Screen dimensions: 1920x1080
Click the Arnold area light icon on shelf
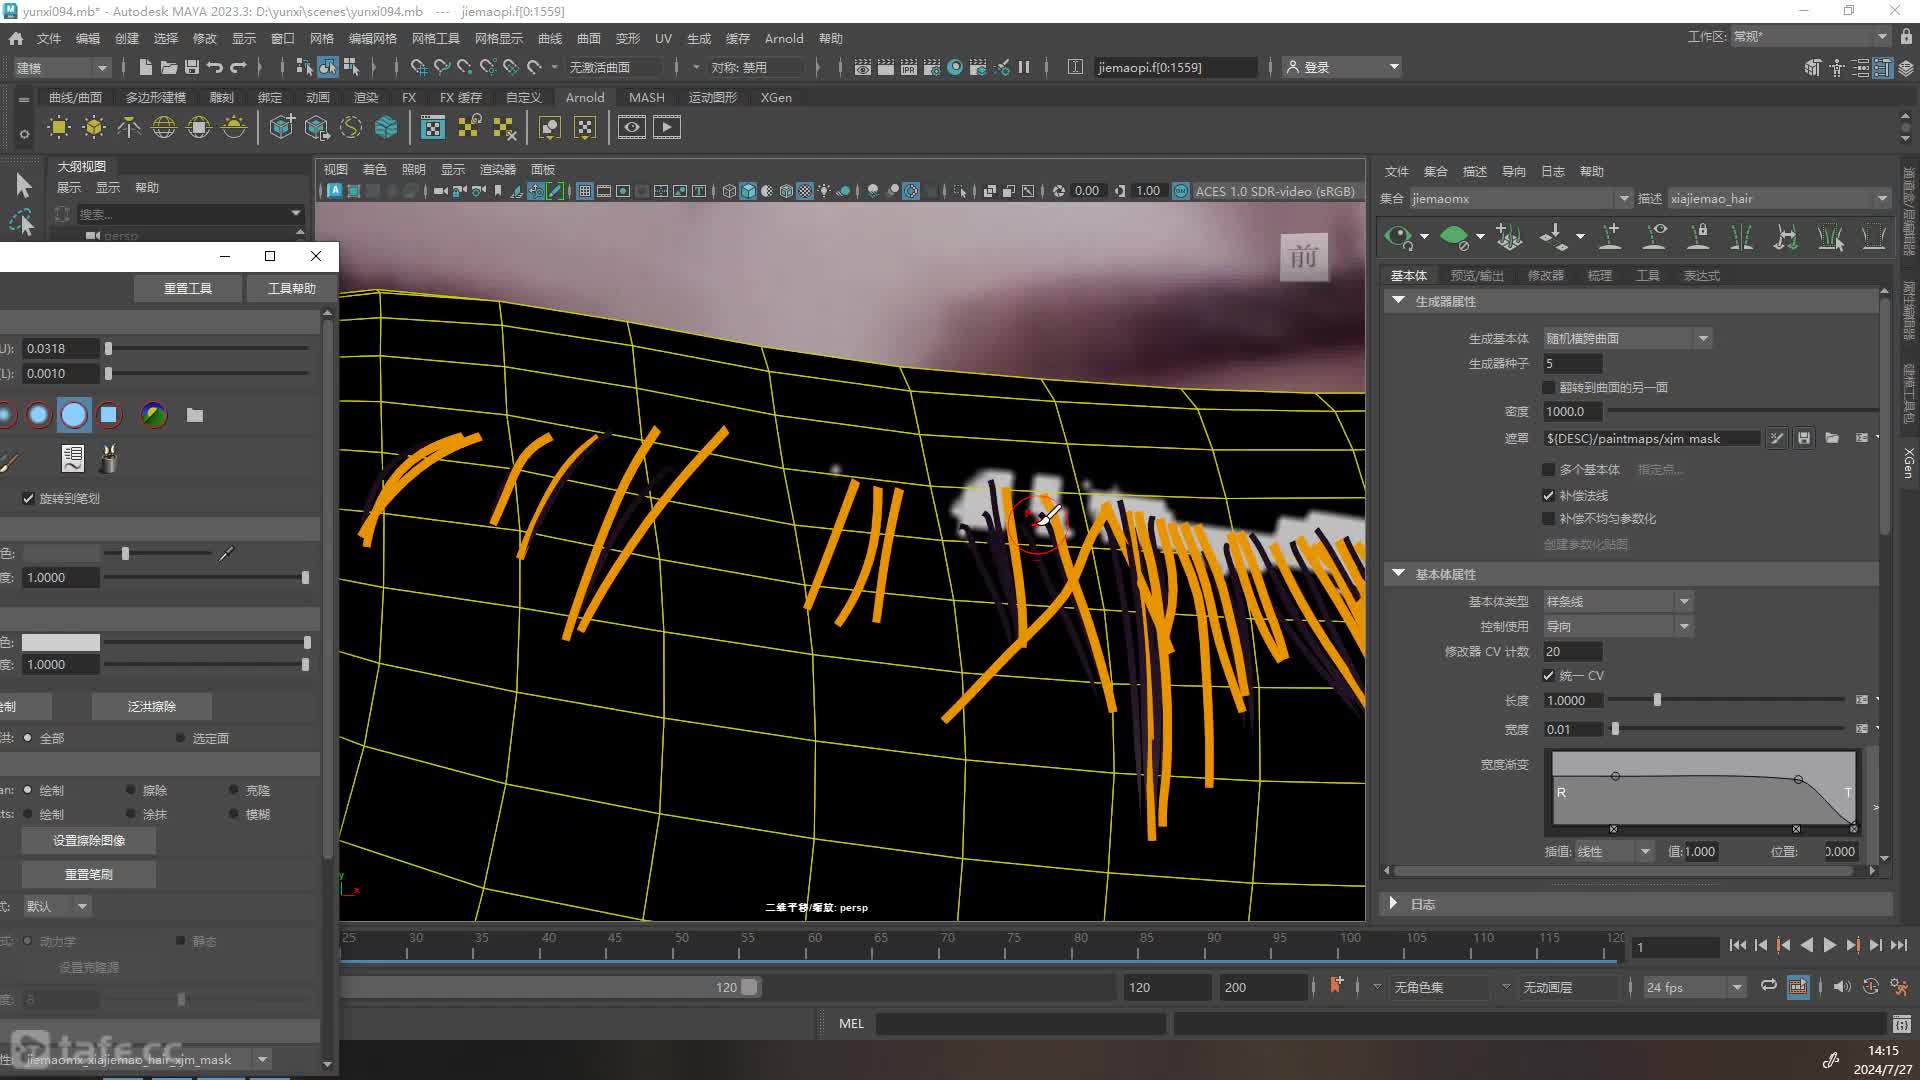point(59,127)
